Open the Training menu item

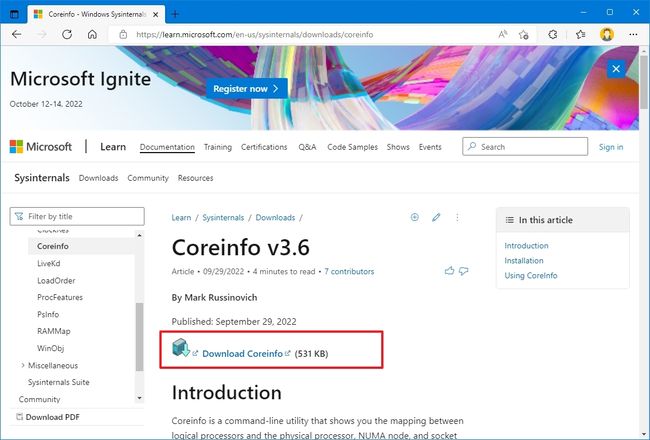pyautogui.click(x=218, y=147)
